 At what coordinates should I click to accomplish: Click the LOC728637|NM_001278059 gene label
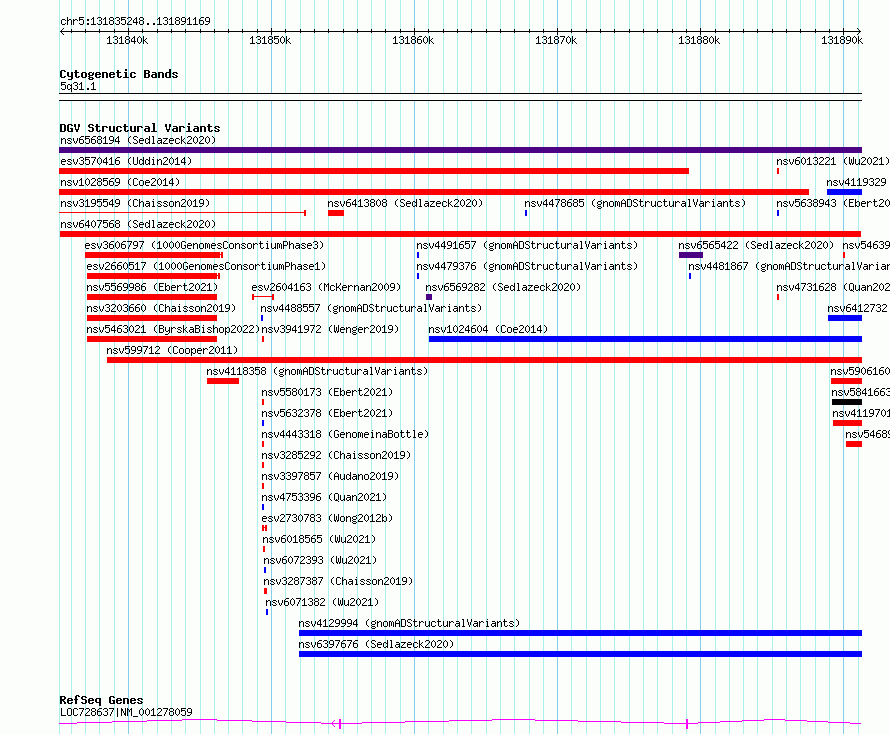[x=126, y=712]
